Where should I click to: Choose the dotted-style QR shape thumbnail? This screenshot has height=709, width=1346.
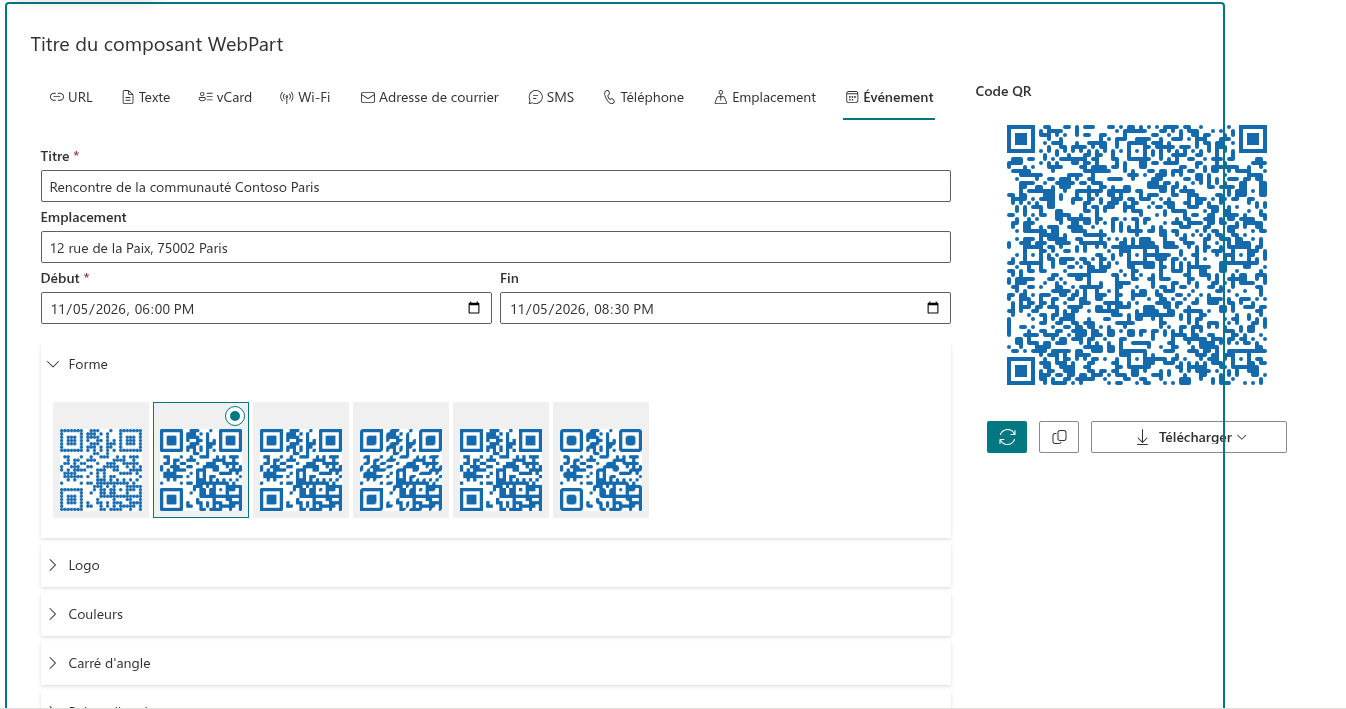pyautogui.click(x=101, y=460)
